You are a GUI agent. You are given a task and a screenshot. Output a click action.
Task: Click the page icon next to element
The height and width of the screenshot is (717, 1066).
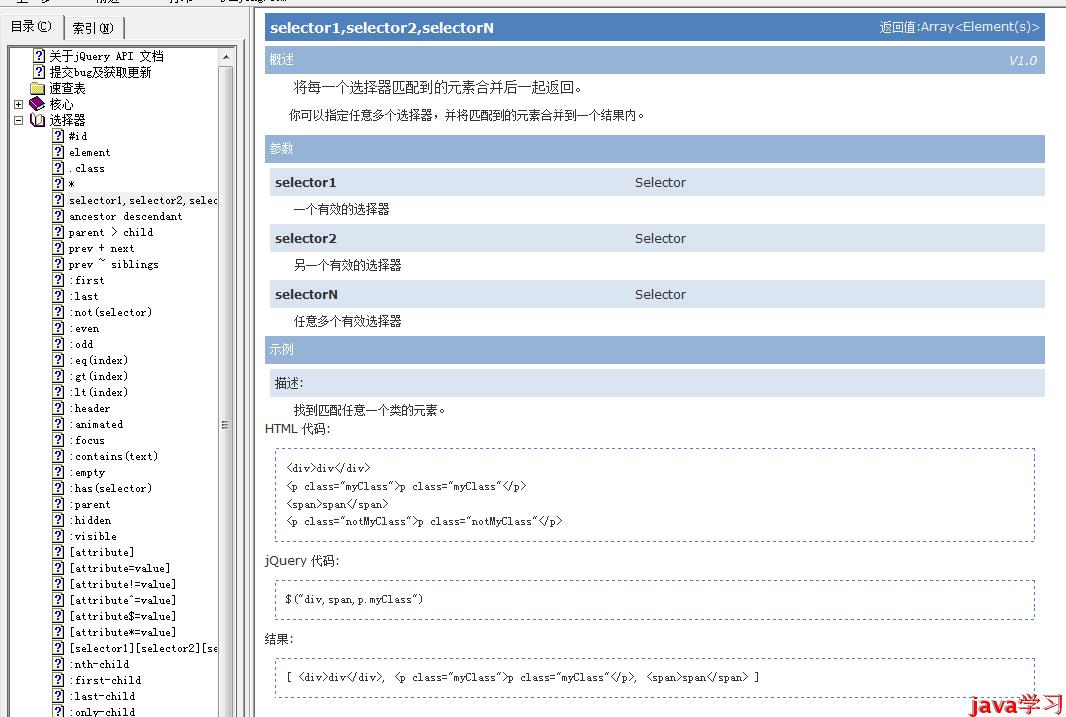coord(58,152)
